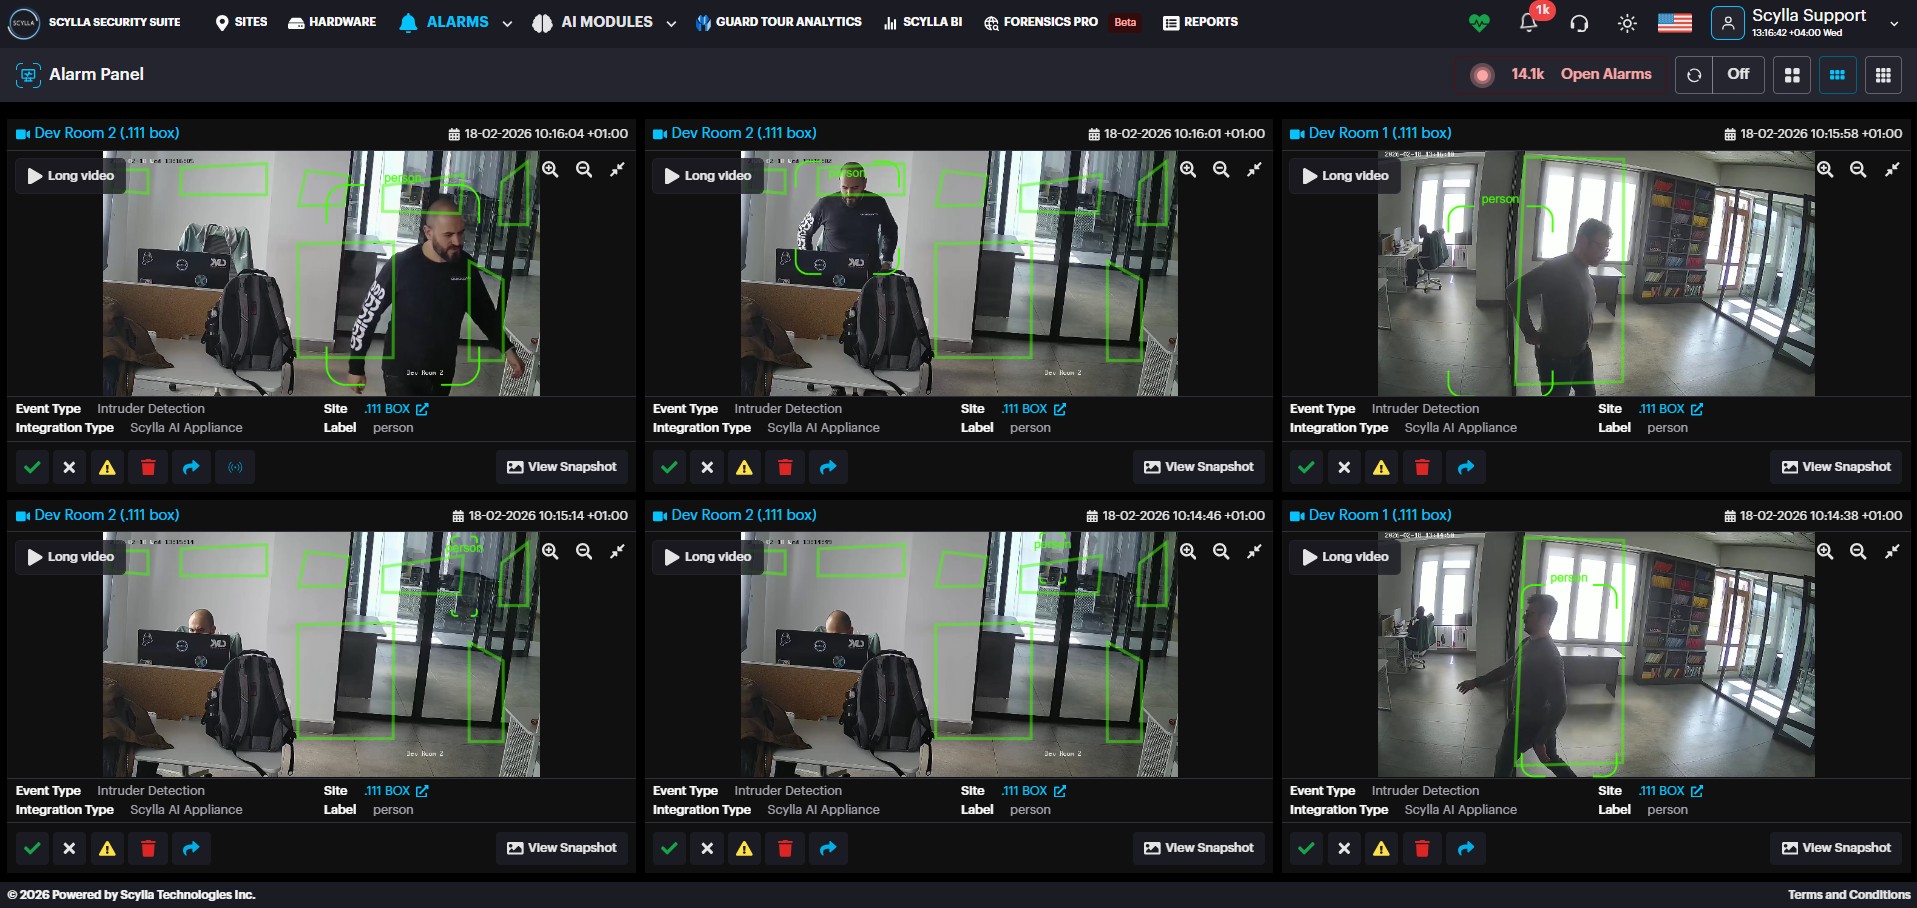Toggle the auto-refresh Off button
This screenshot has width=1917, height=908.
point(1738,75)
